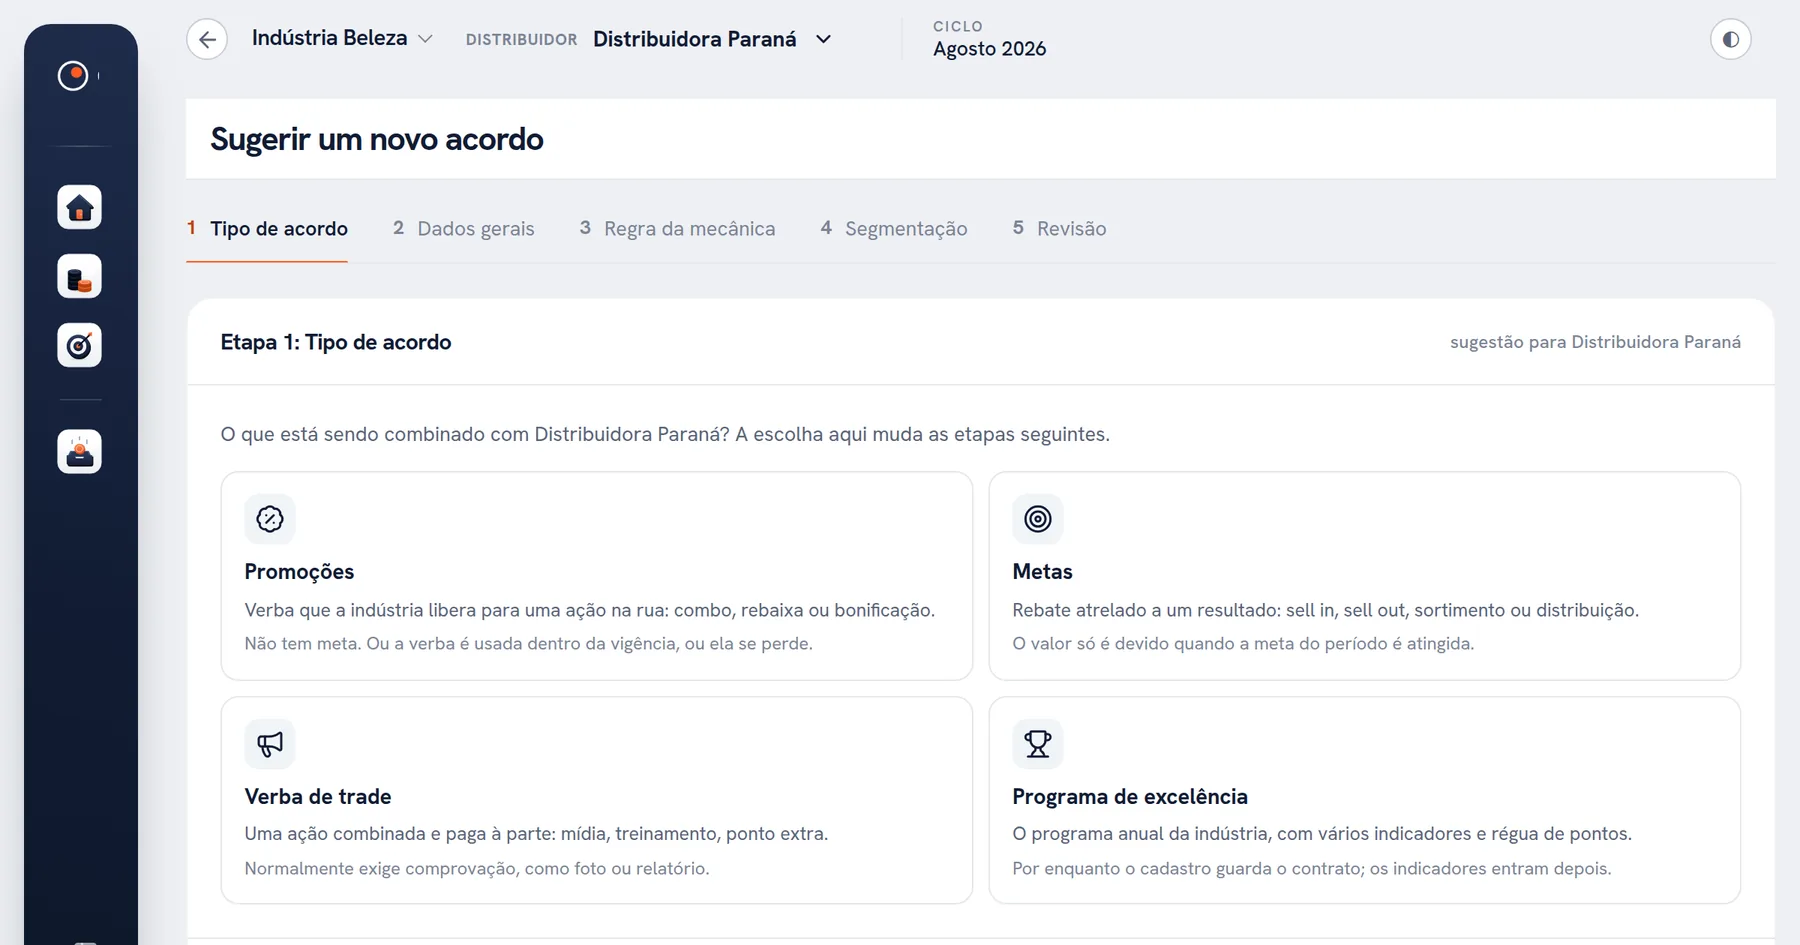Switch to Regra da mecânica step
1800x945 pixels.
point(677,228)
